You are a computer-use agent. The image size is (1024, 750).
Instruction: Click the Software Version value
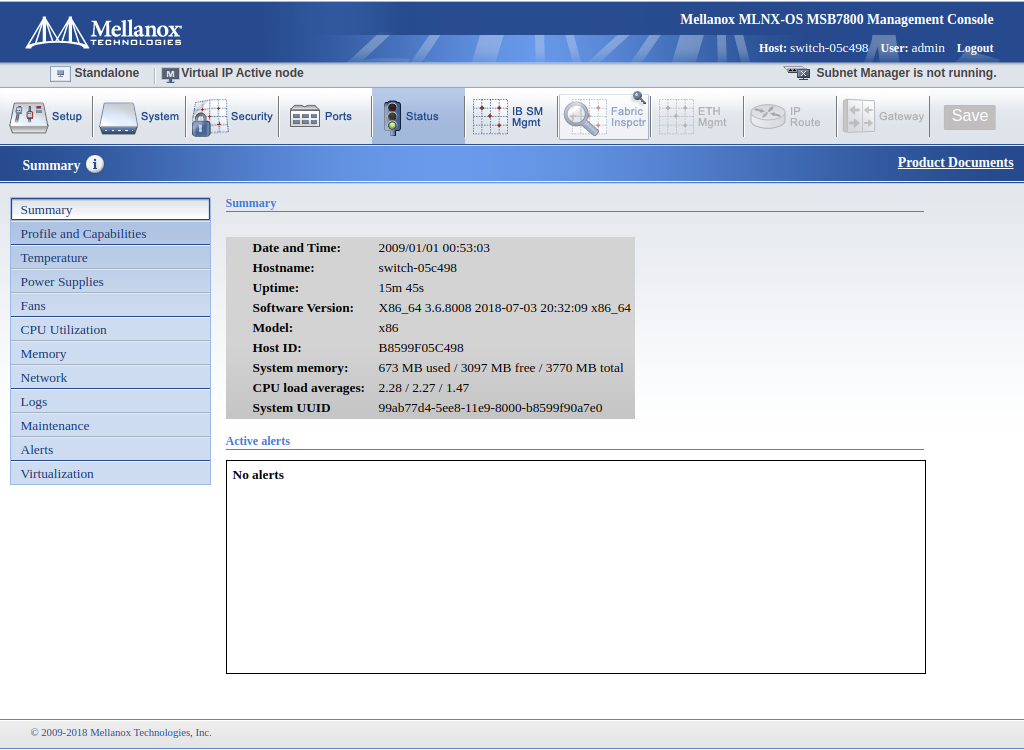pos(505,308)
